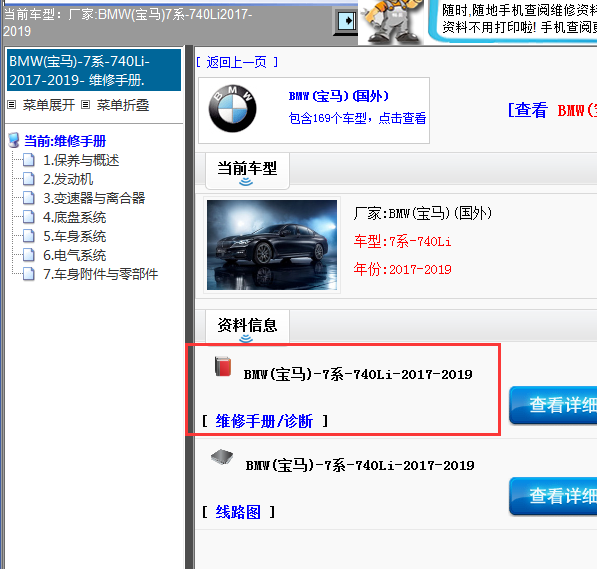
Task: Click 包含169个车型,点击查看 link
Action: click(x=357, y=118)
